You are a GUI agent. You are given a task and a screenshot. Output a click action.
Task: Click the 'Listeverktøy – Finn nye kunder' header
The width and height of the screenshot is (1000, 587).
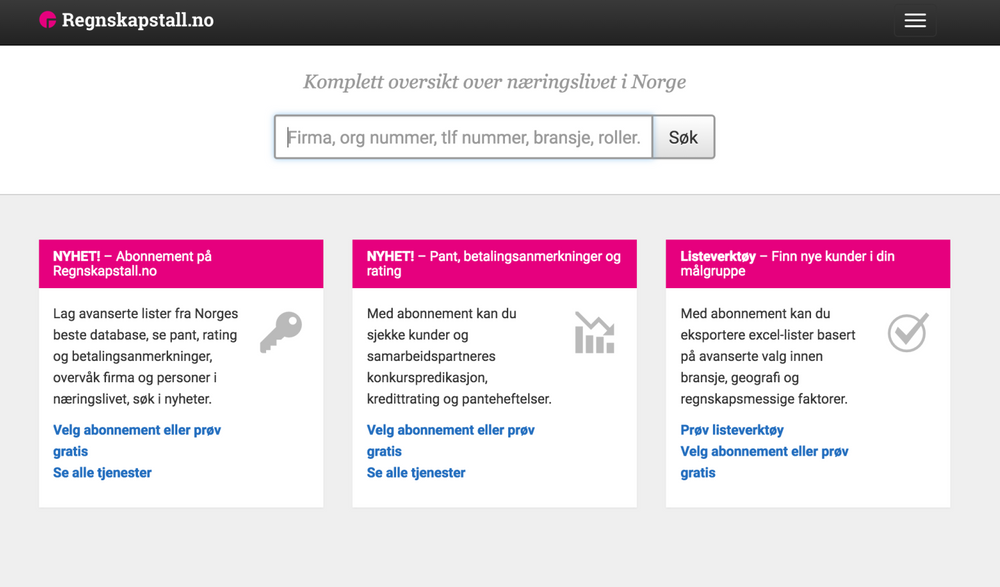point(808,264)
